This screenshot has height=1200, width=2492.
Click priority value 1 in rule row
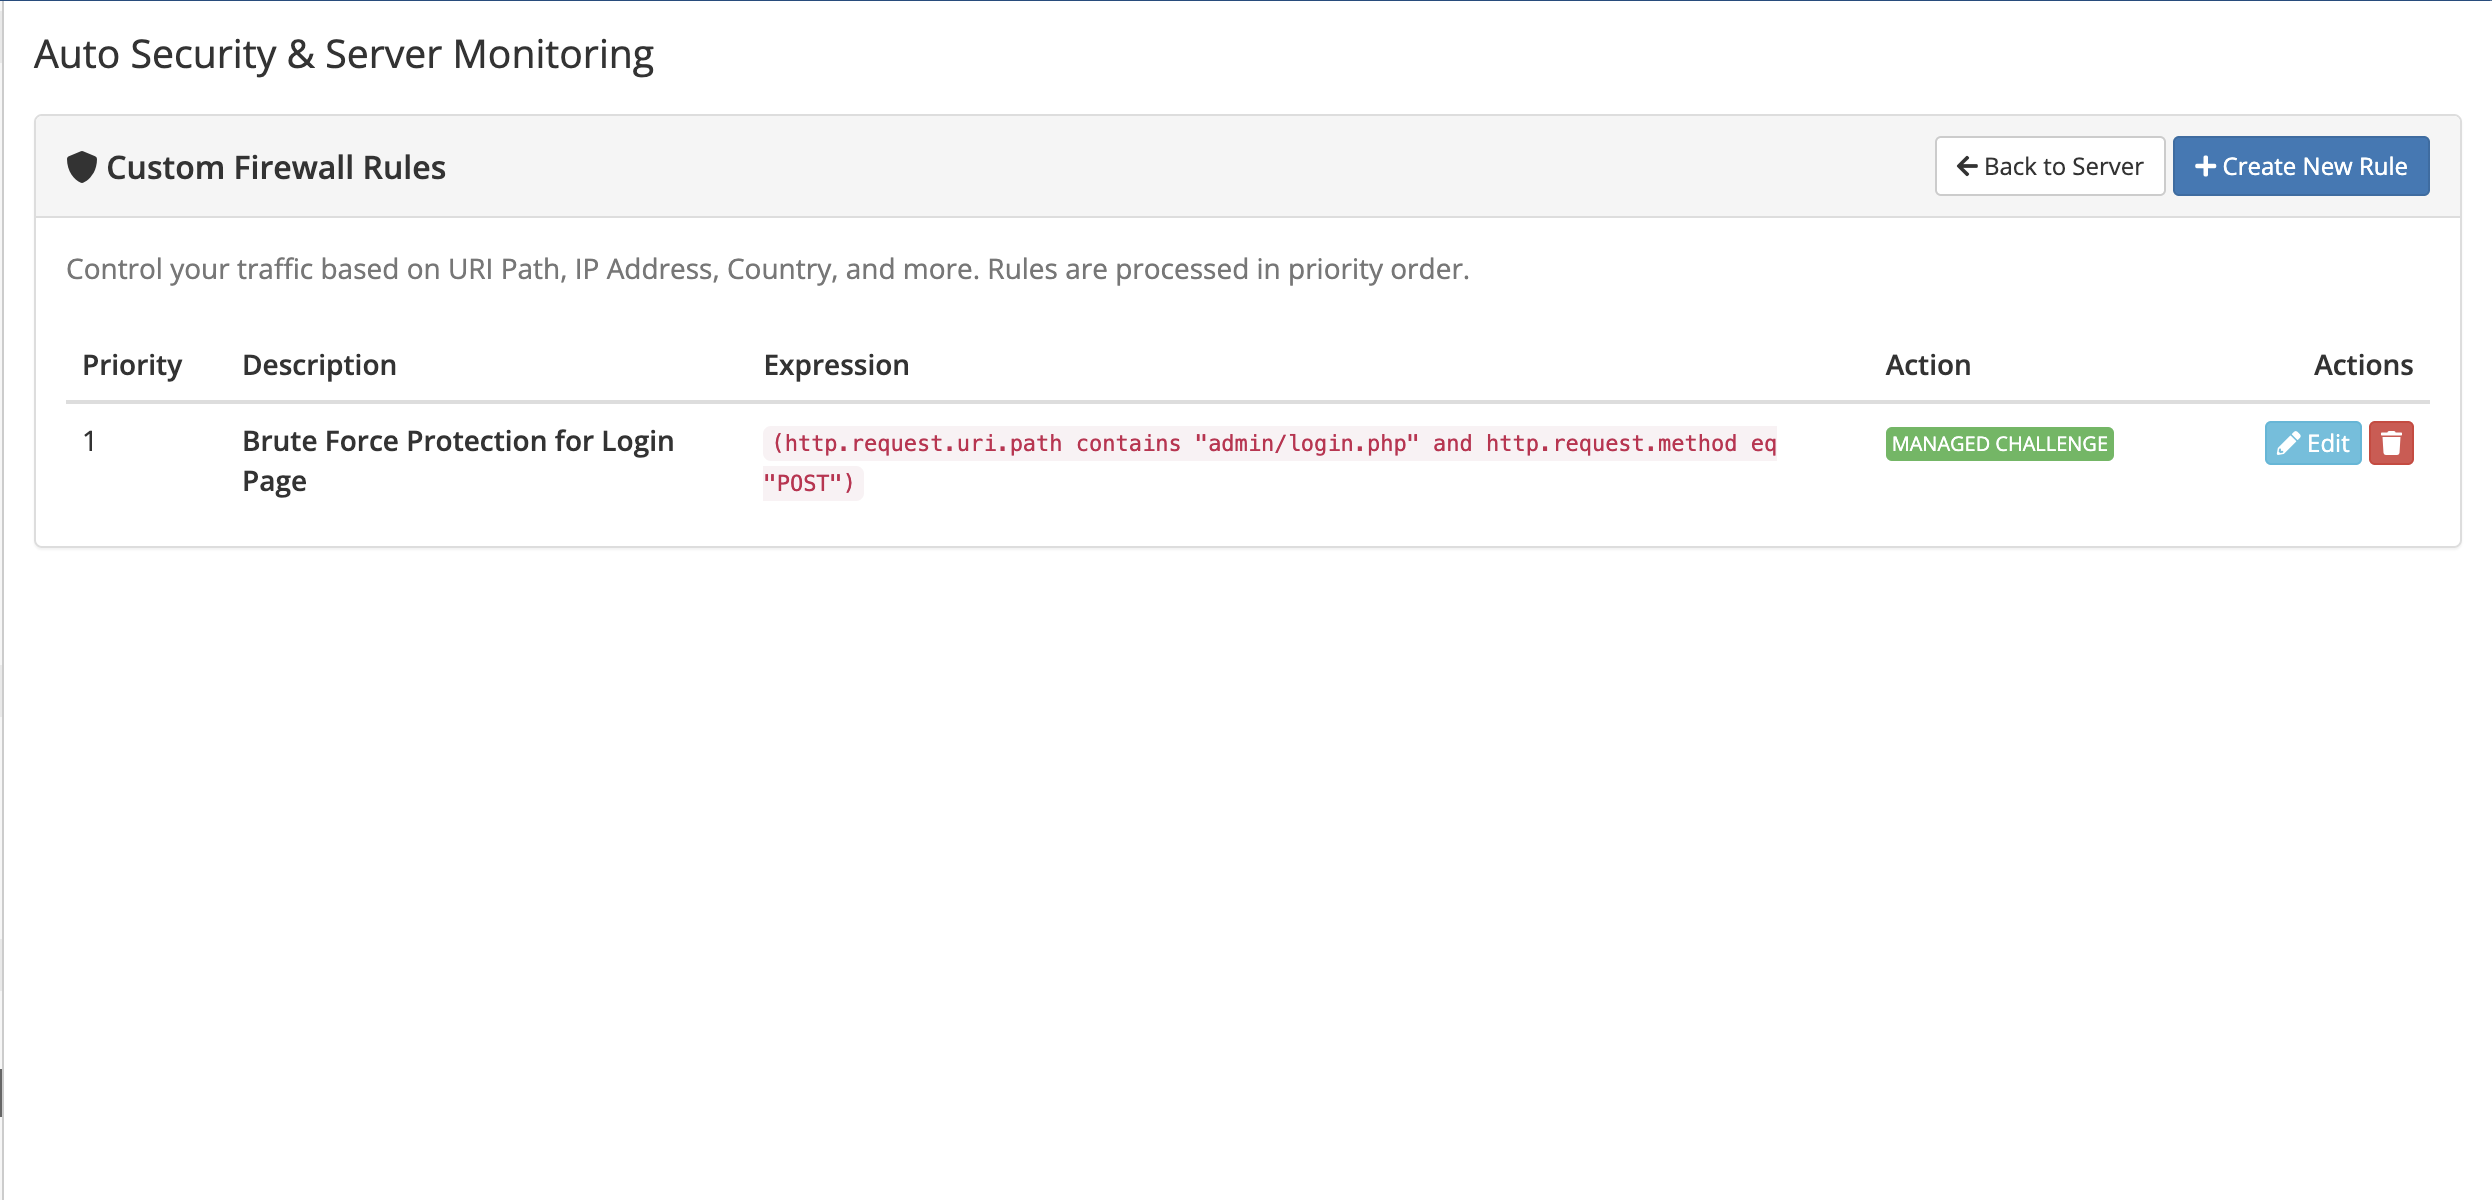coord(89,441)
